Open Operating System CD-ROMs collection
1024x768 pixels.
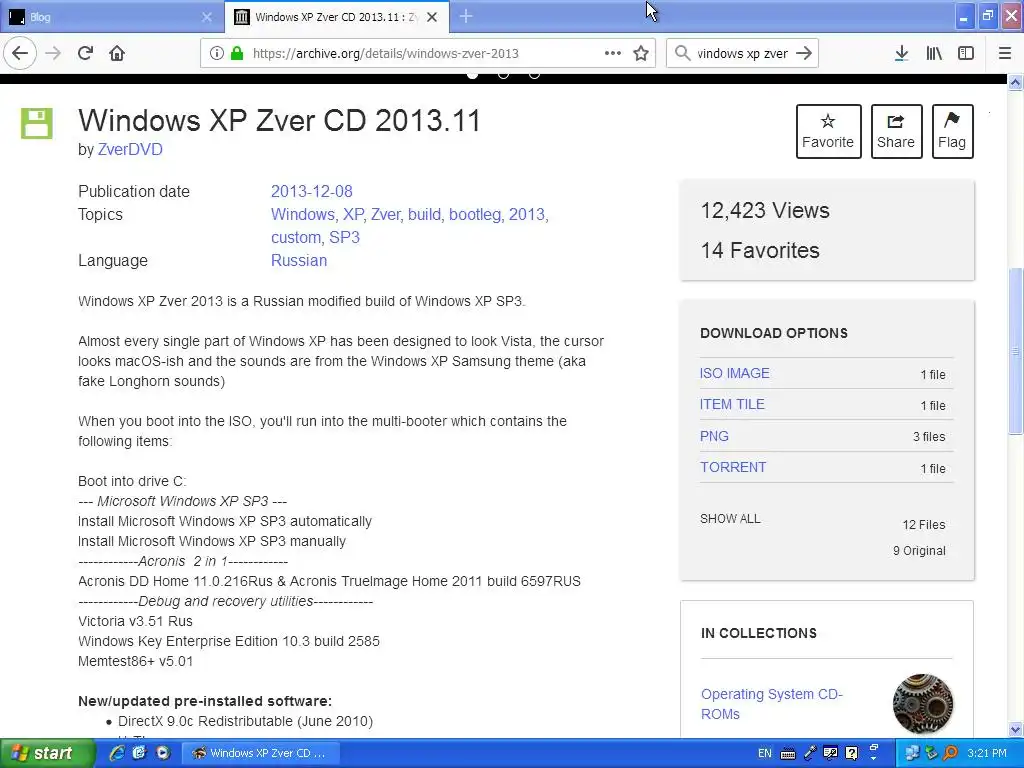coord(772,703)
